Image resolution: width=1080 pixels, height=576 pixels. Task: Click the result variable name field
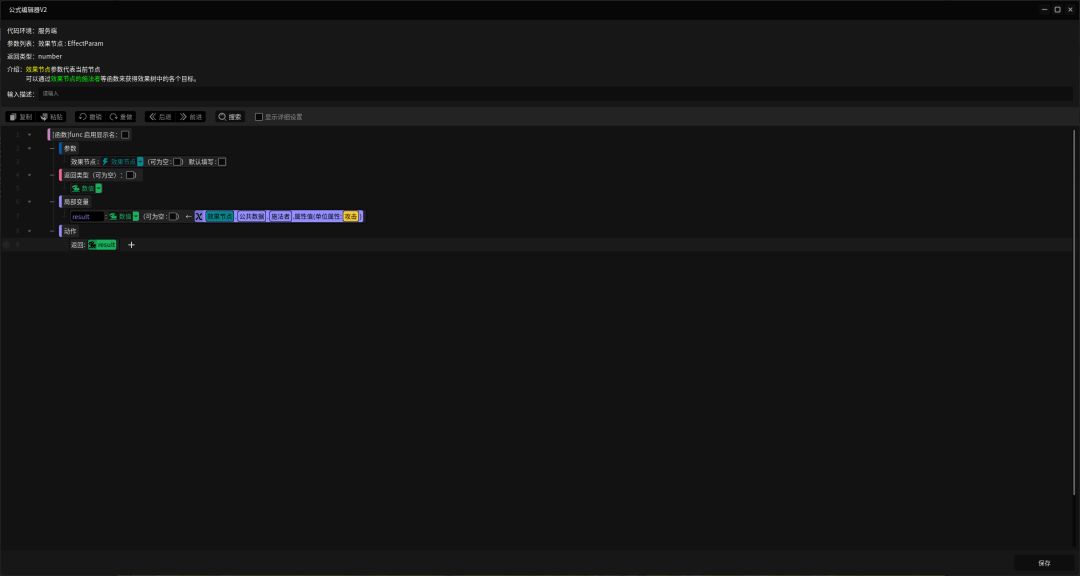(87, 216)
